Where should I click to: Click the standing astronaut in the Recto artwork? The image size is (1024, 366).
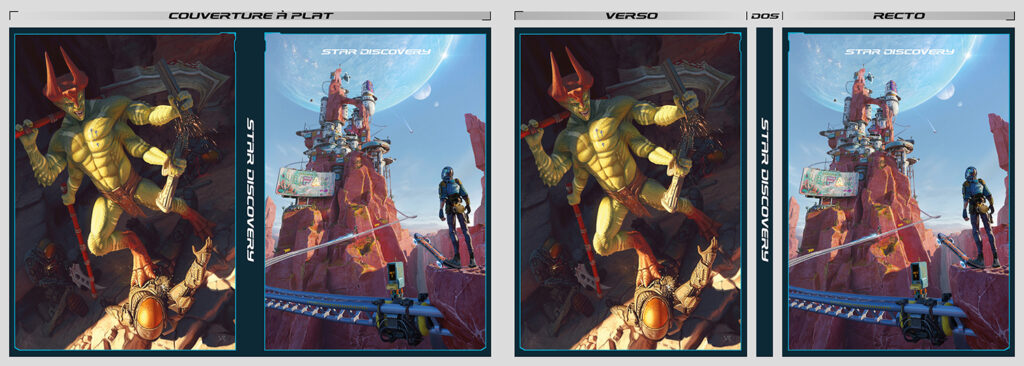coord(978,216)
